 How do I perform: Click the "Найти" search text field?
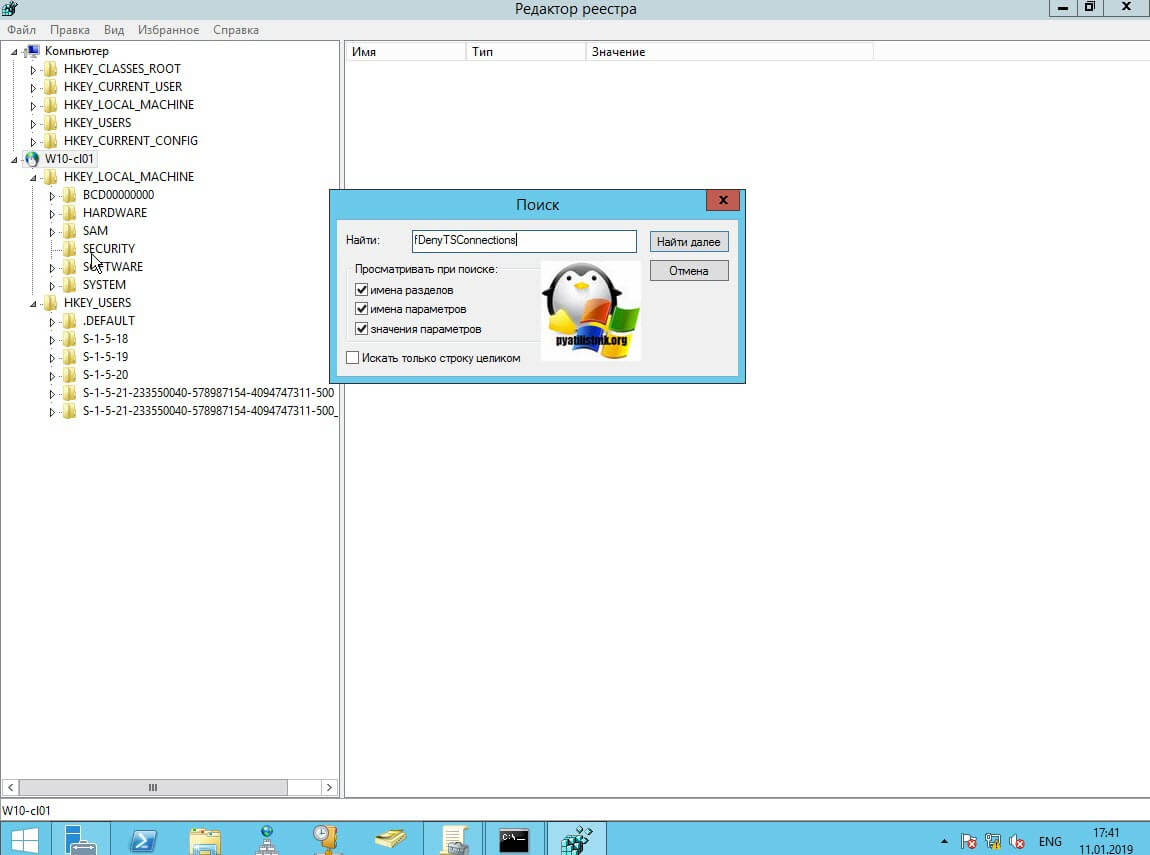coord(523,241)
